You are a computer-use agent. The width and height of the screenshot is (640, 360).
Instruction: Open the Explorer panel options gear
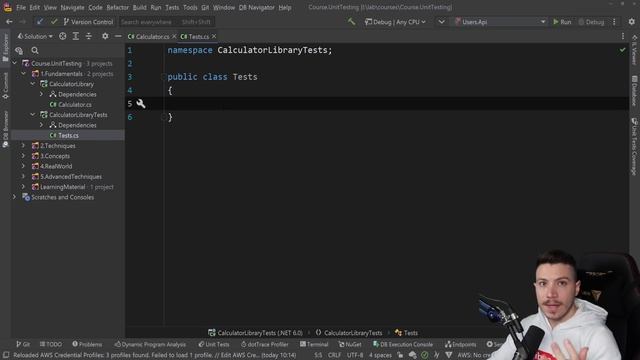click(x=105, y=36)
